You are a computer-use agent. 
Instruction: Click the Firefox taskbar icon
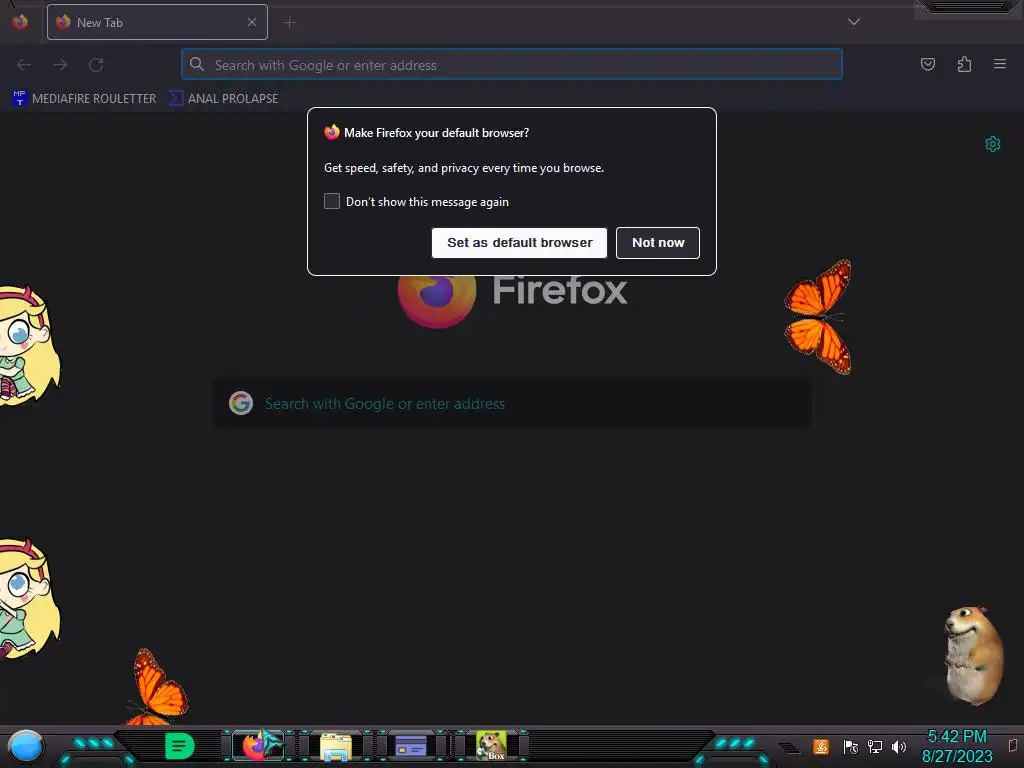pyautogui.click(x=259, y=746)
